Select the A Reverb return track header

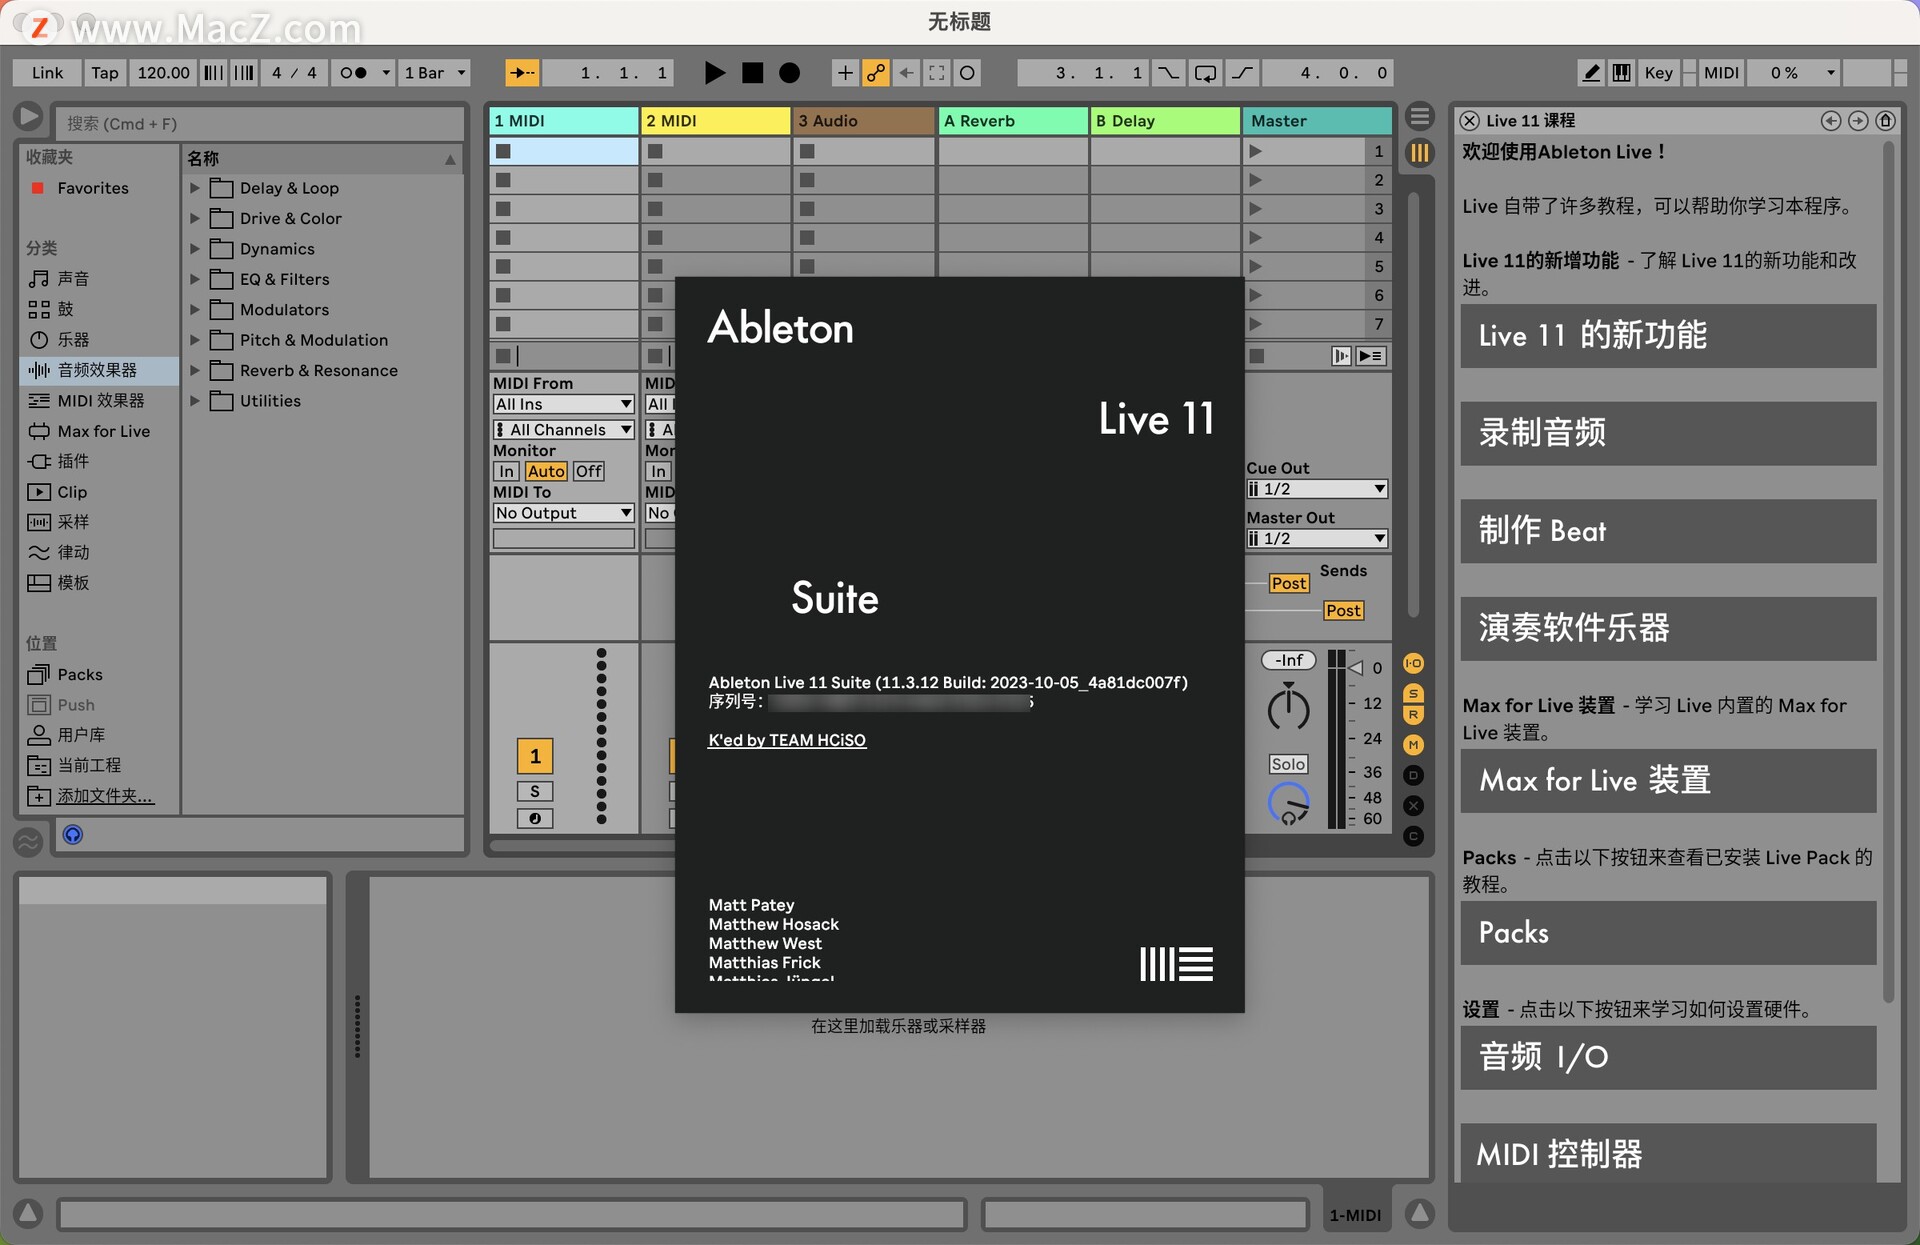tap(1013, 121)
